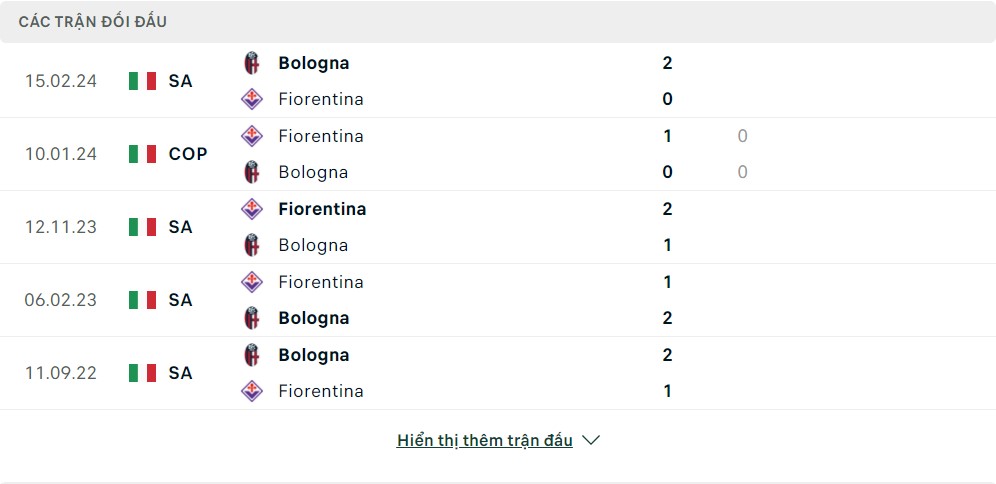Click Bologna crest in 15.02.24 match
Viewport: 996px width, 484px height.
tap(252, 63)
